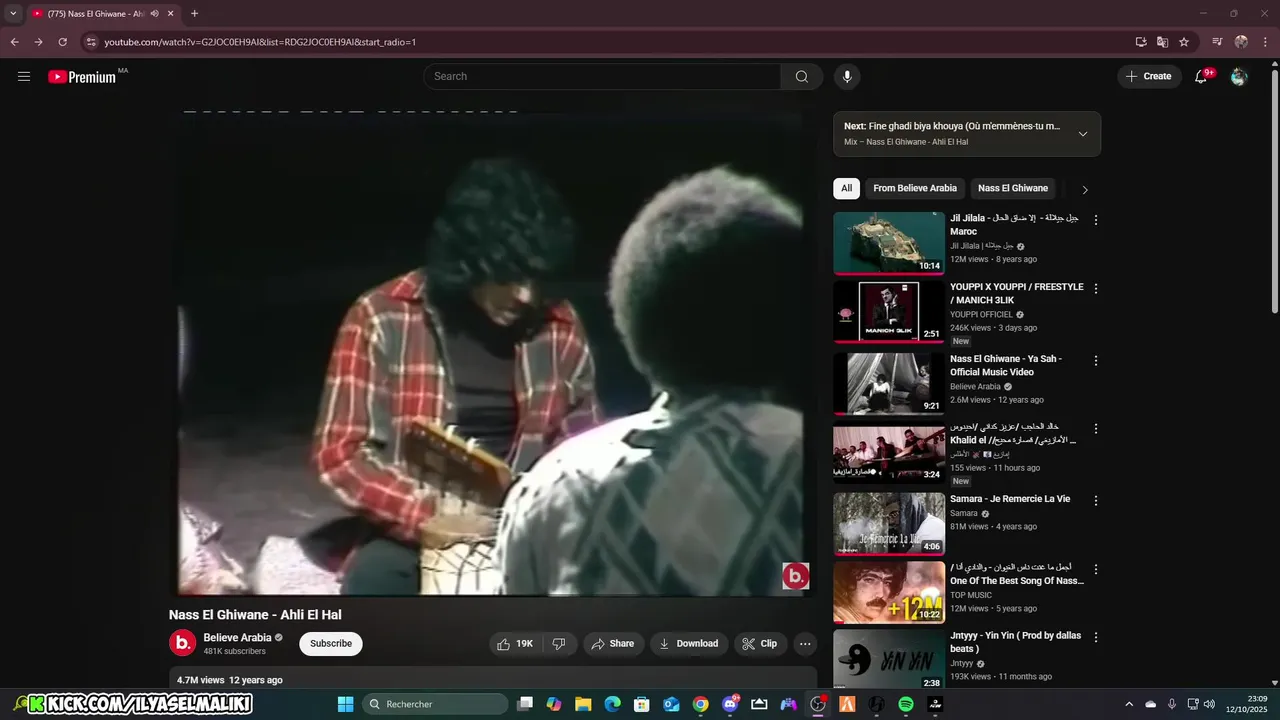The height and width of the screenshot is (720, 1280).
Task: Go back in browser history
Action: coord(14,42)
